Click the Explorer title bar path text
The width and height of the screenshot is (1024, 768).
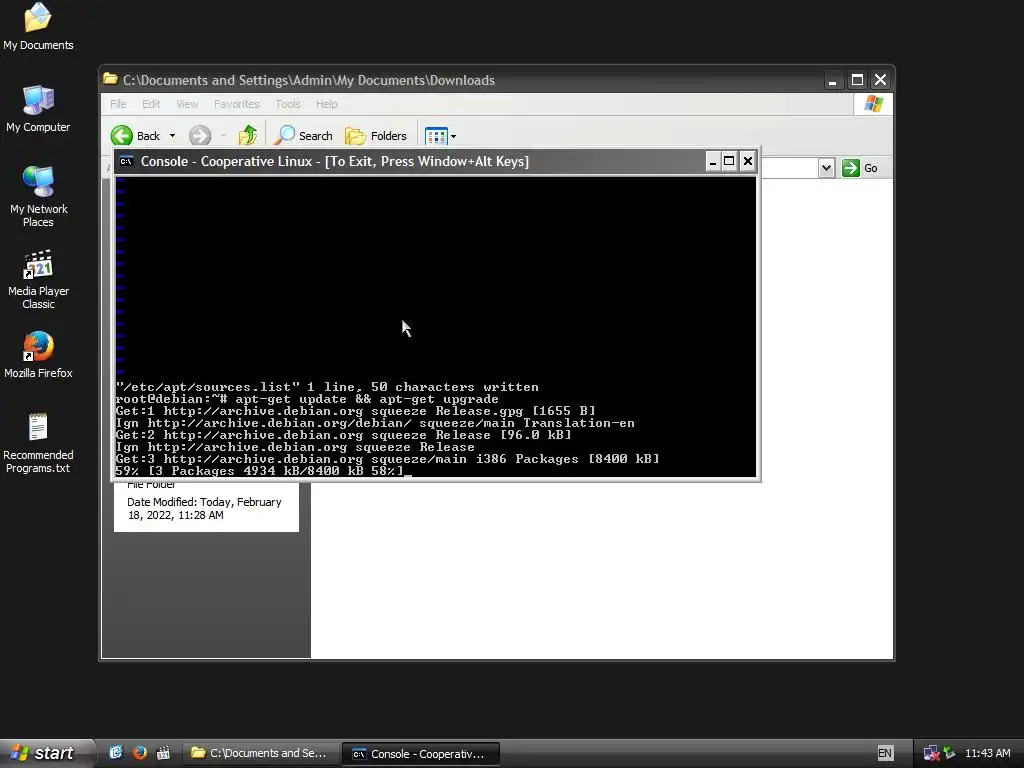[x=309, y=80]
